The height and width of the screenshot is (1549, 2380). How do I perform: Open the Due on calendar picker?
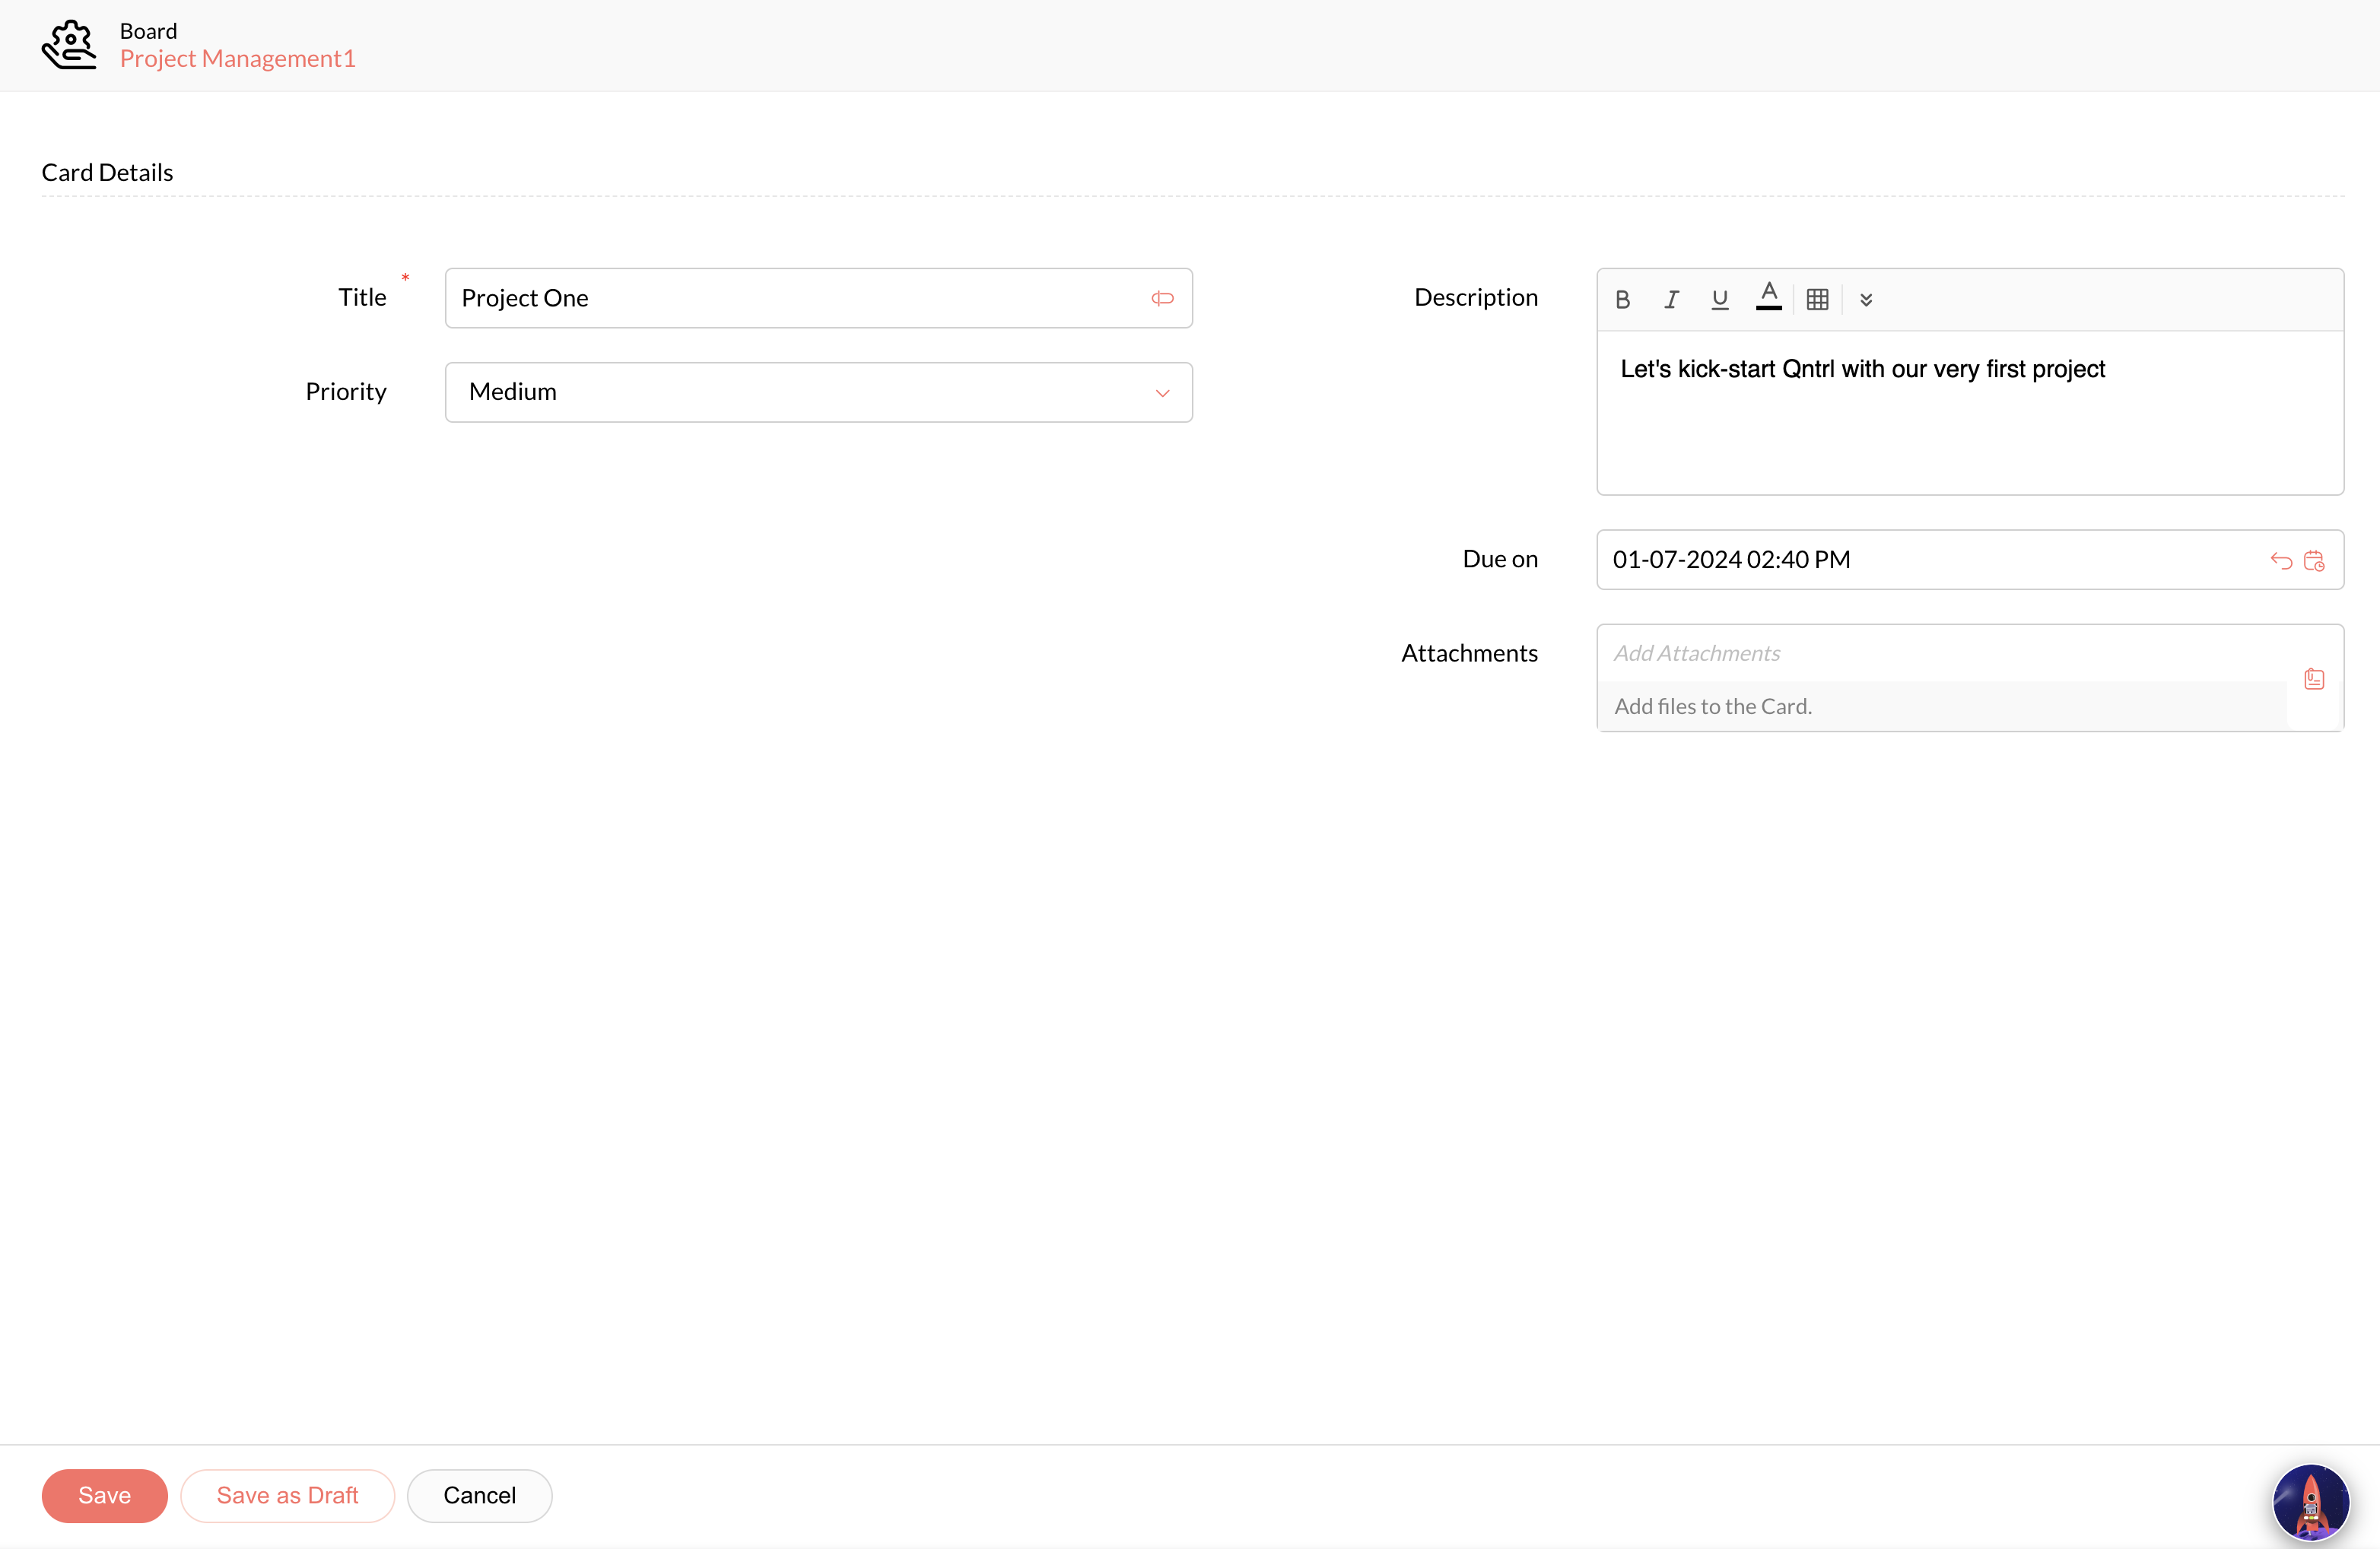pyautogui.click(x=2314, y=560)
